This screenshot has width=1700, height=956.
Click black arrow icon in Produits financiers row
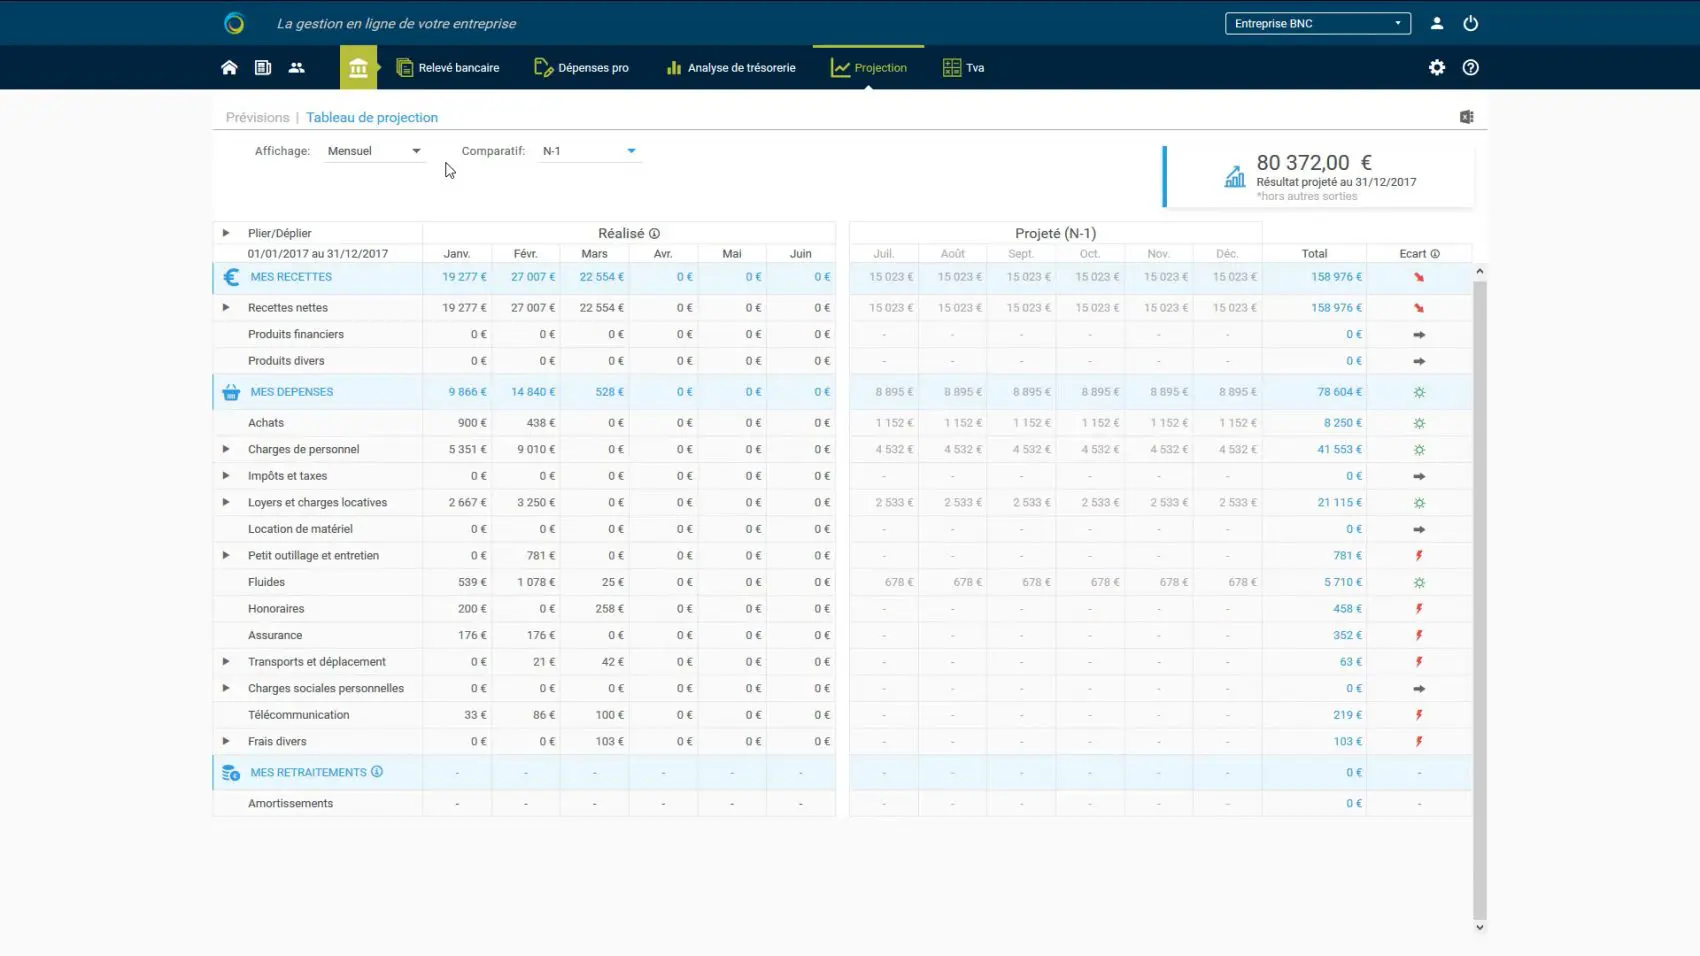1419,335
